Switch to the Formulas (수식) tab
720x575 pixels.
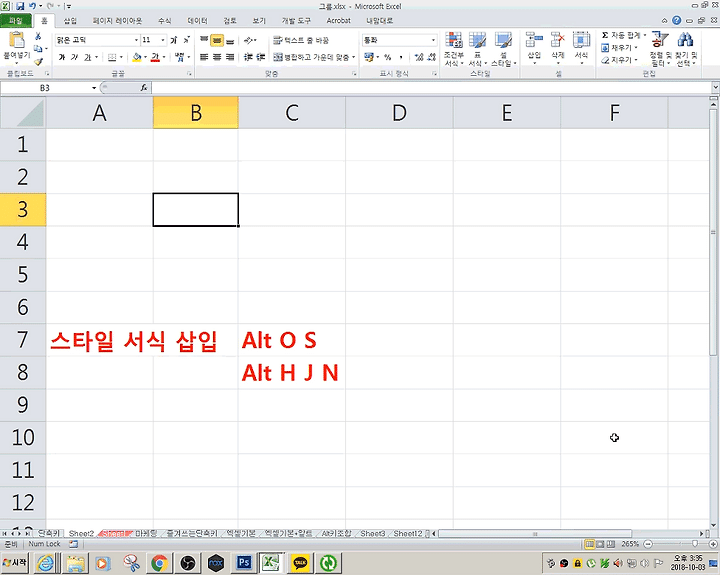point(164,21)
